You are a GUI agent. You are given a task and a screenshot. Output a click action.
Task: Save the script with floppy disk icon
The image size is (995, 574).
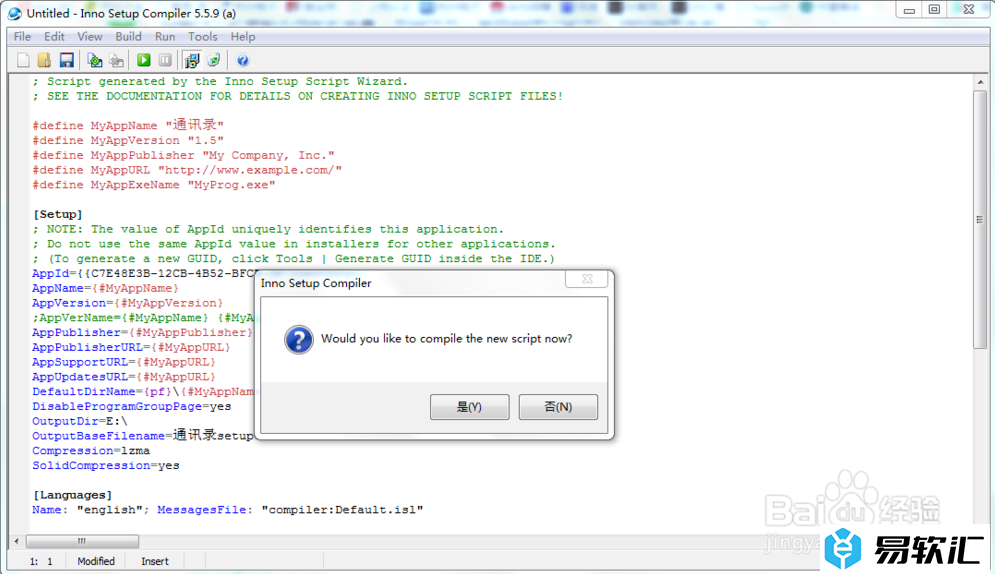point(67,60)
